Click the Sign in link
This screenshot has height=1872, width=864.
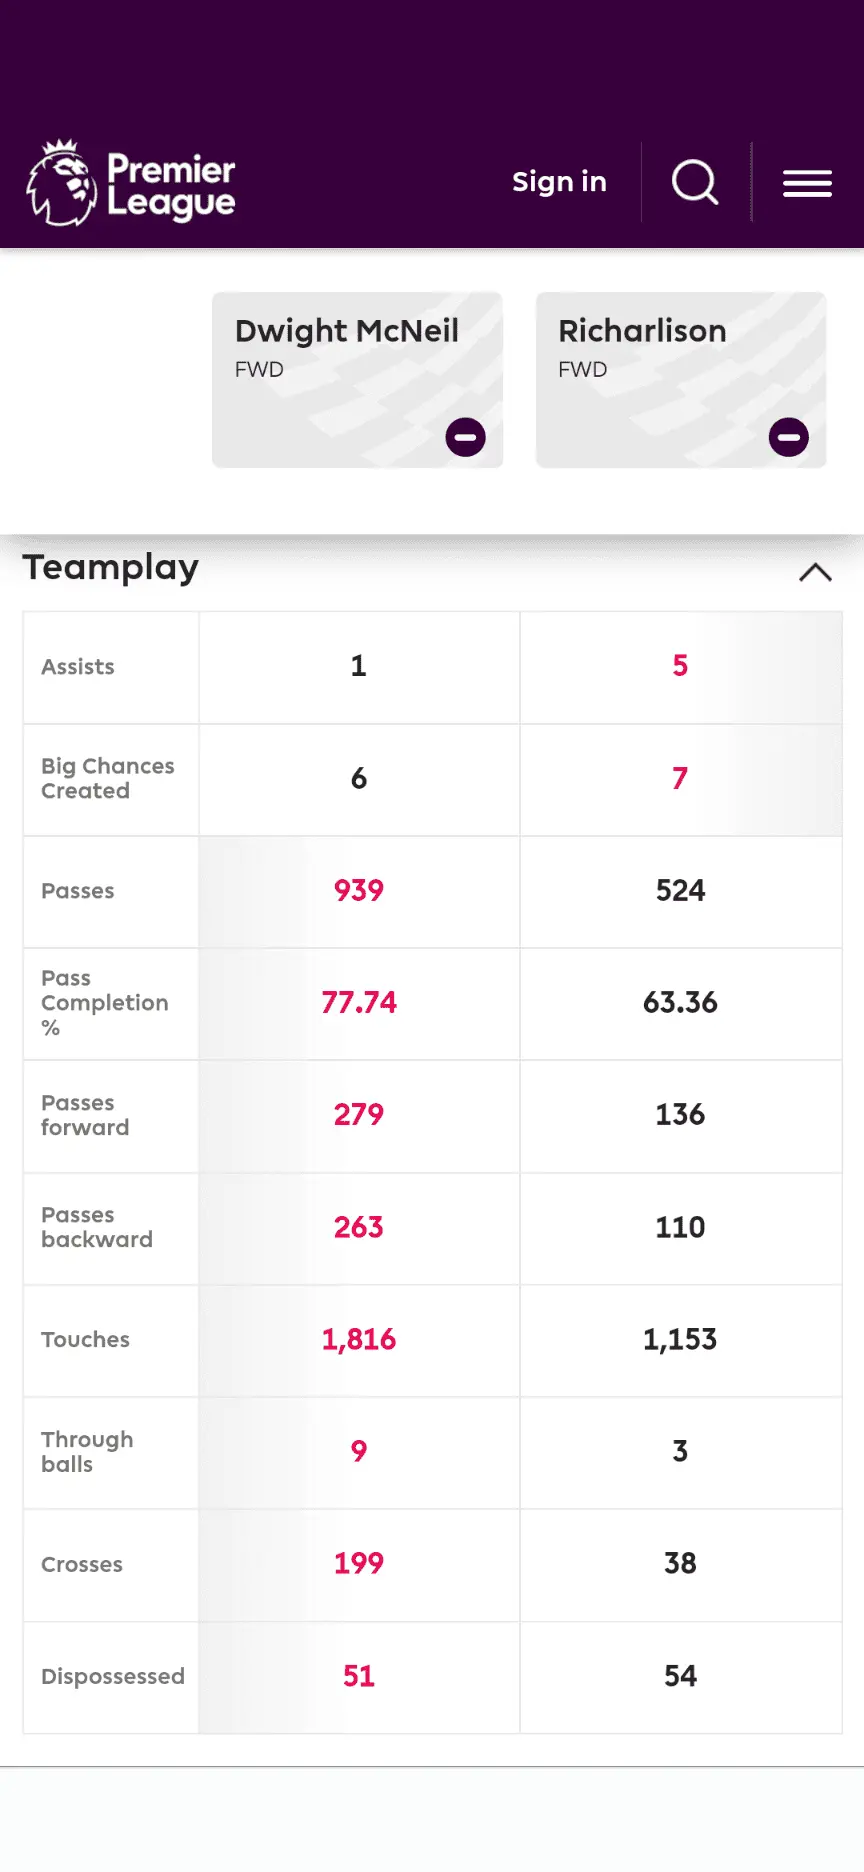point(559,182)
